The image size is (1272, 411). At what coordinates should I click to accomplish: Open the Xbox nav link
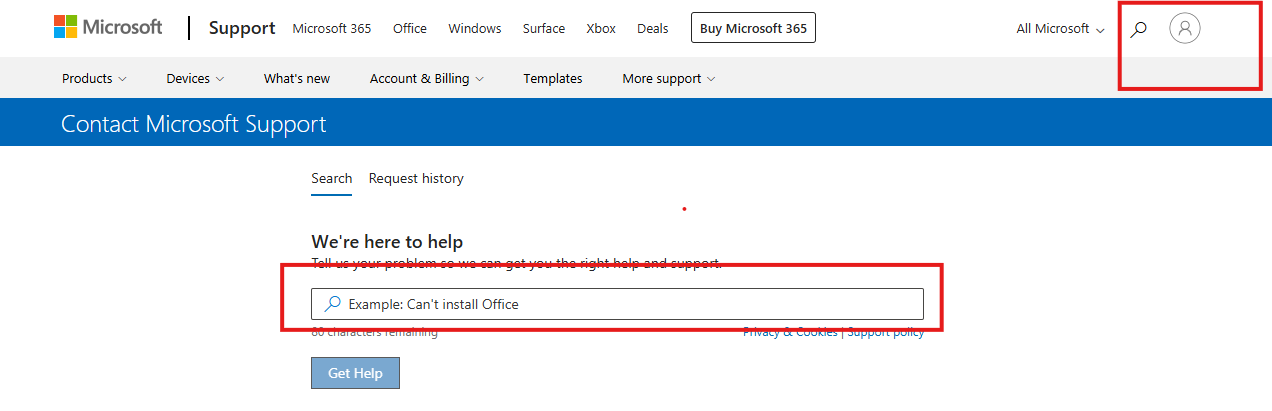click(x=601, y=28)
